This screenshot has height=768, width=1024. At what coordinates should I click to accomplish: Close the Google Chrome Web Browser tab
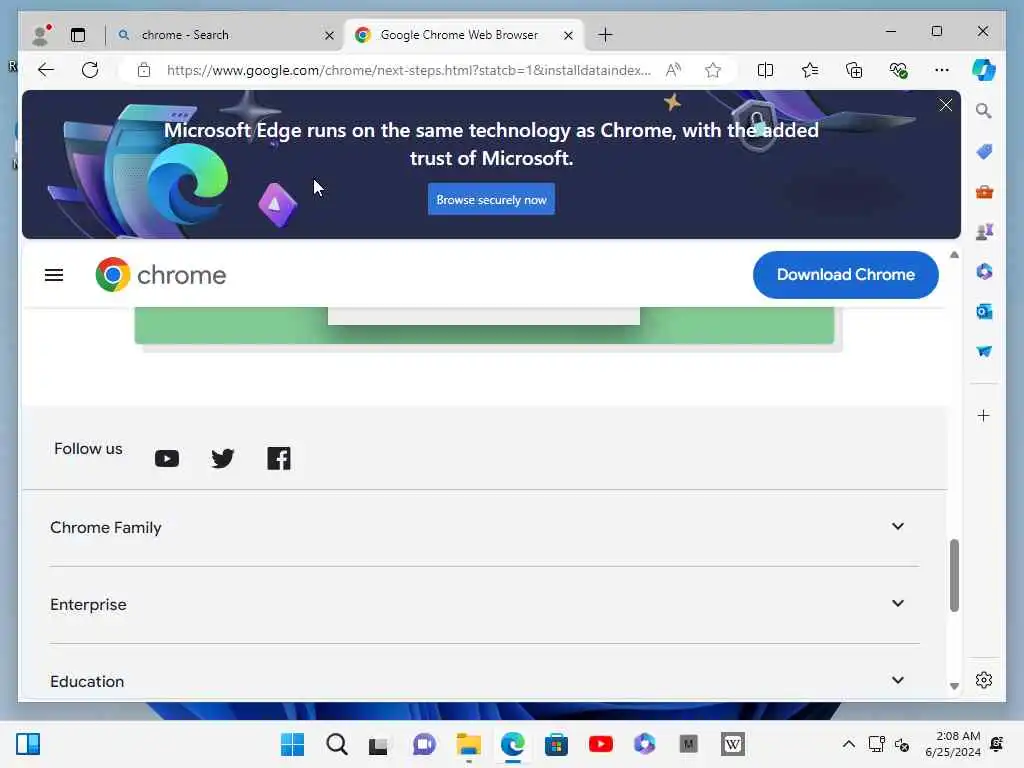click(x=568, y=35)
